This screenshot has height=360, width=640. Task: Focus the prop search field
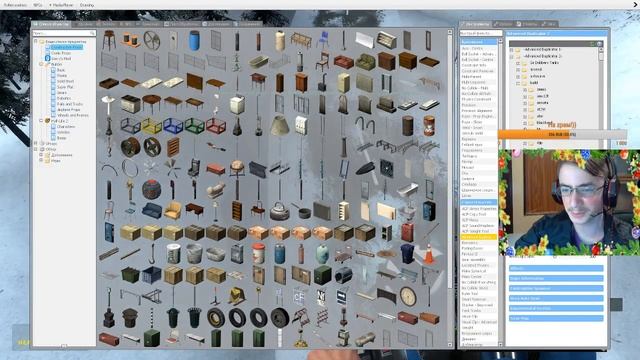[64, 33]
